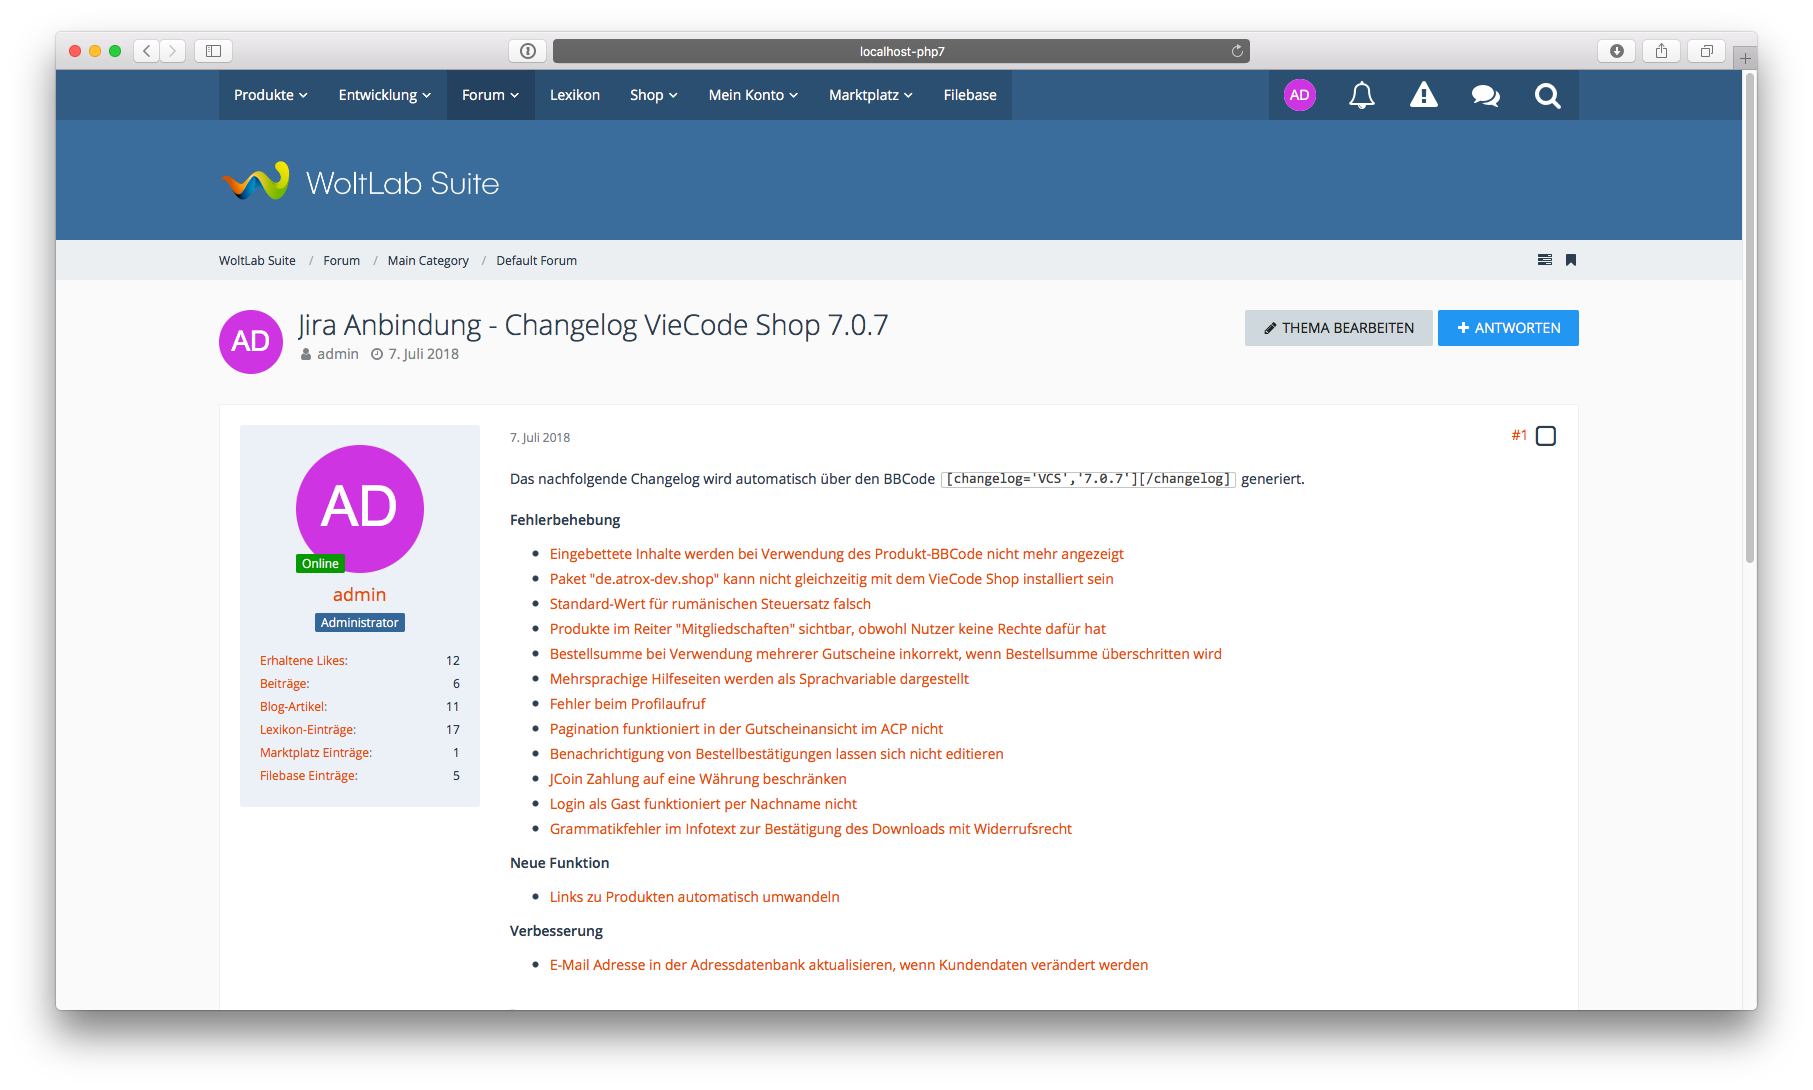Open 'Mehrsprachige Hilfeseiten' changelog link
This screenshot has height=1090, width=1813.
759,679
